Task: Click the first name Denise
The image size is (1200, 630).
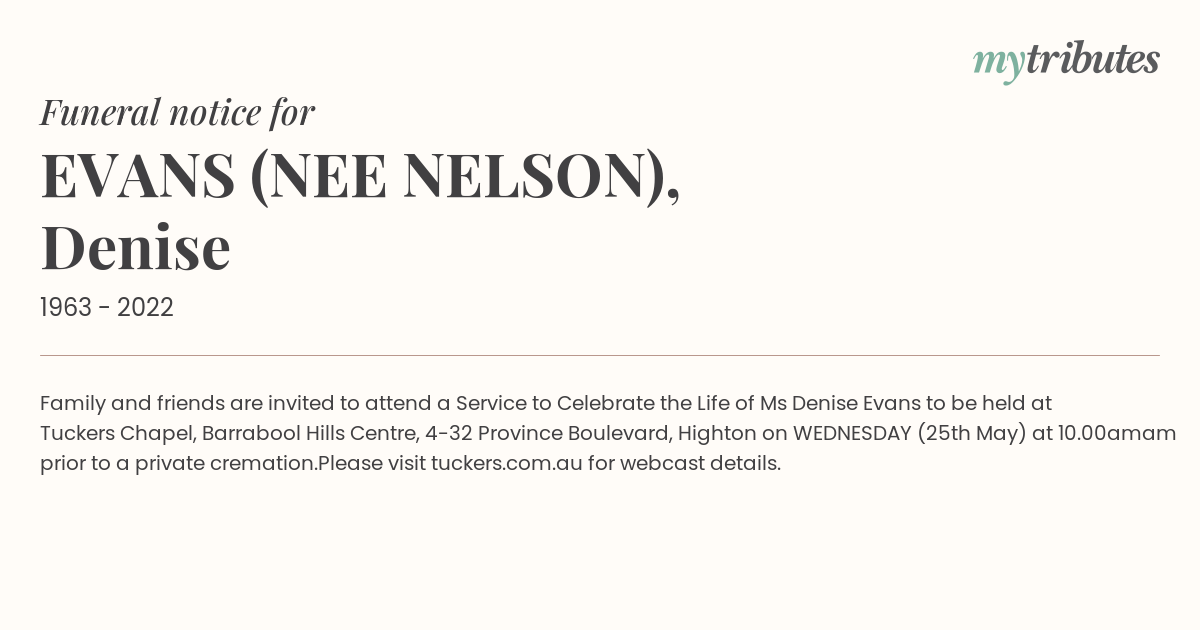Action: coord(136,247)
